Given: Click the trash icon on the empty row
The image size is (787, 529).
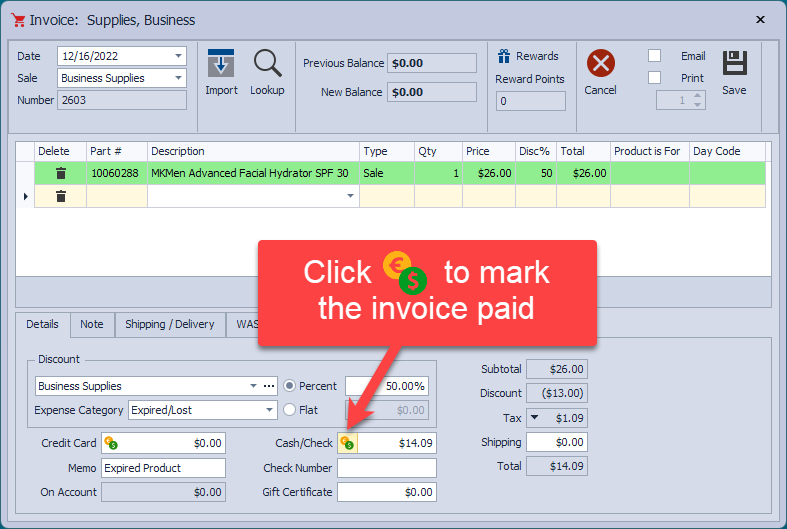Looking at the screenshot, I should point(61,196).
